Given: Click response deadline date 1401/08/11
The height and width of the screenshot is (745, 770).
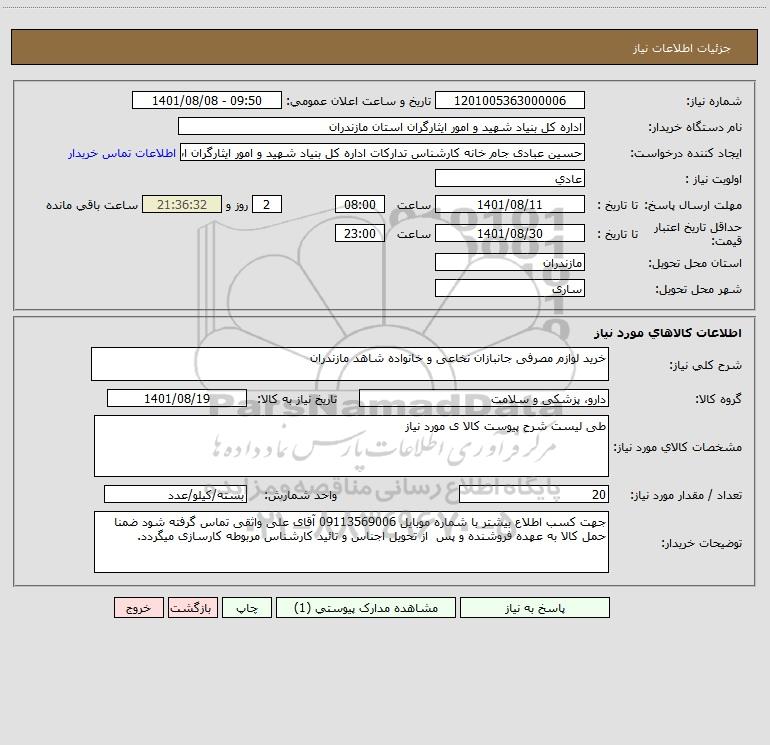Looking at the screenshot, I should click(510, 204).
